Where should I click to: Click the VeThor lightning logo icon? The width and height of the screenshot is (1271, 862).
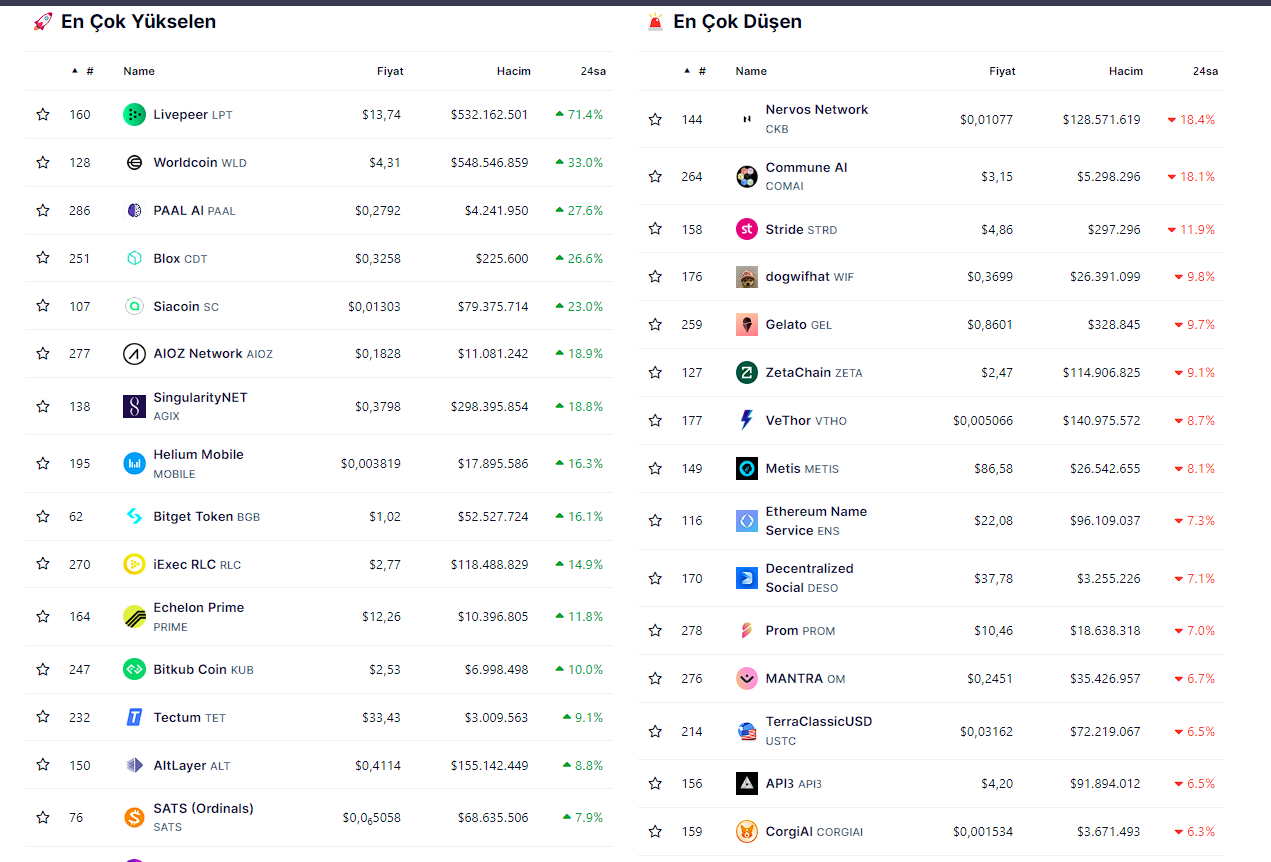(x=746, y=421)
